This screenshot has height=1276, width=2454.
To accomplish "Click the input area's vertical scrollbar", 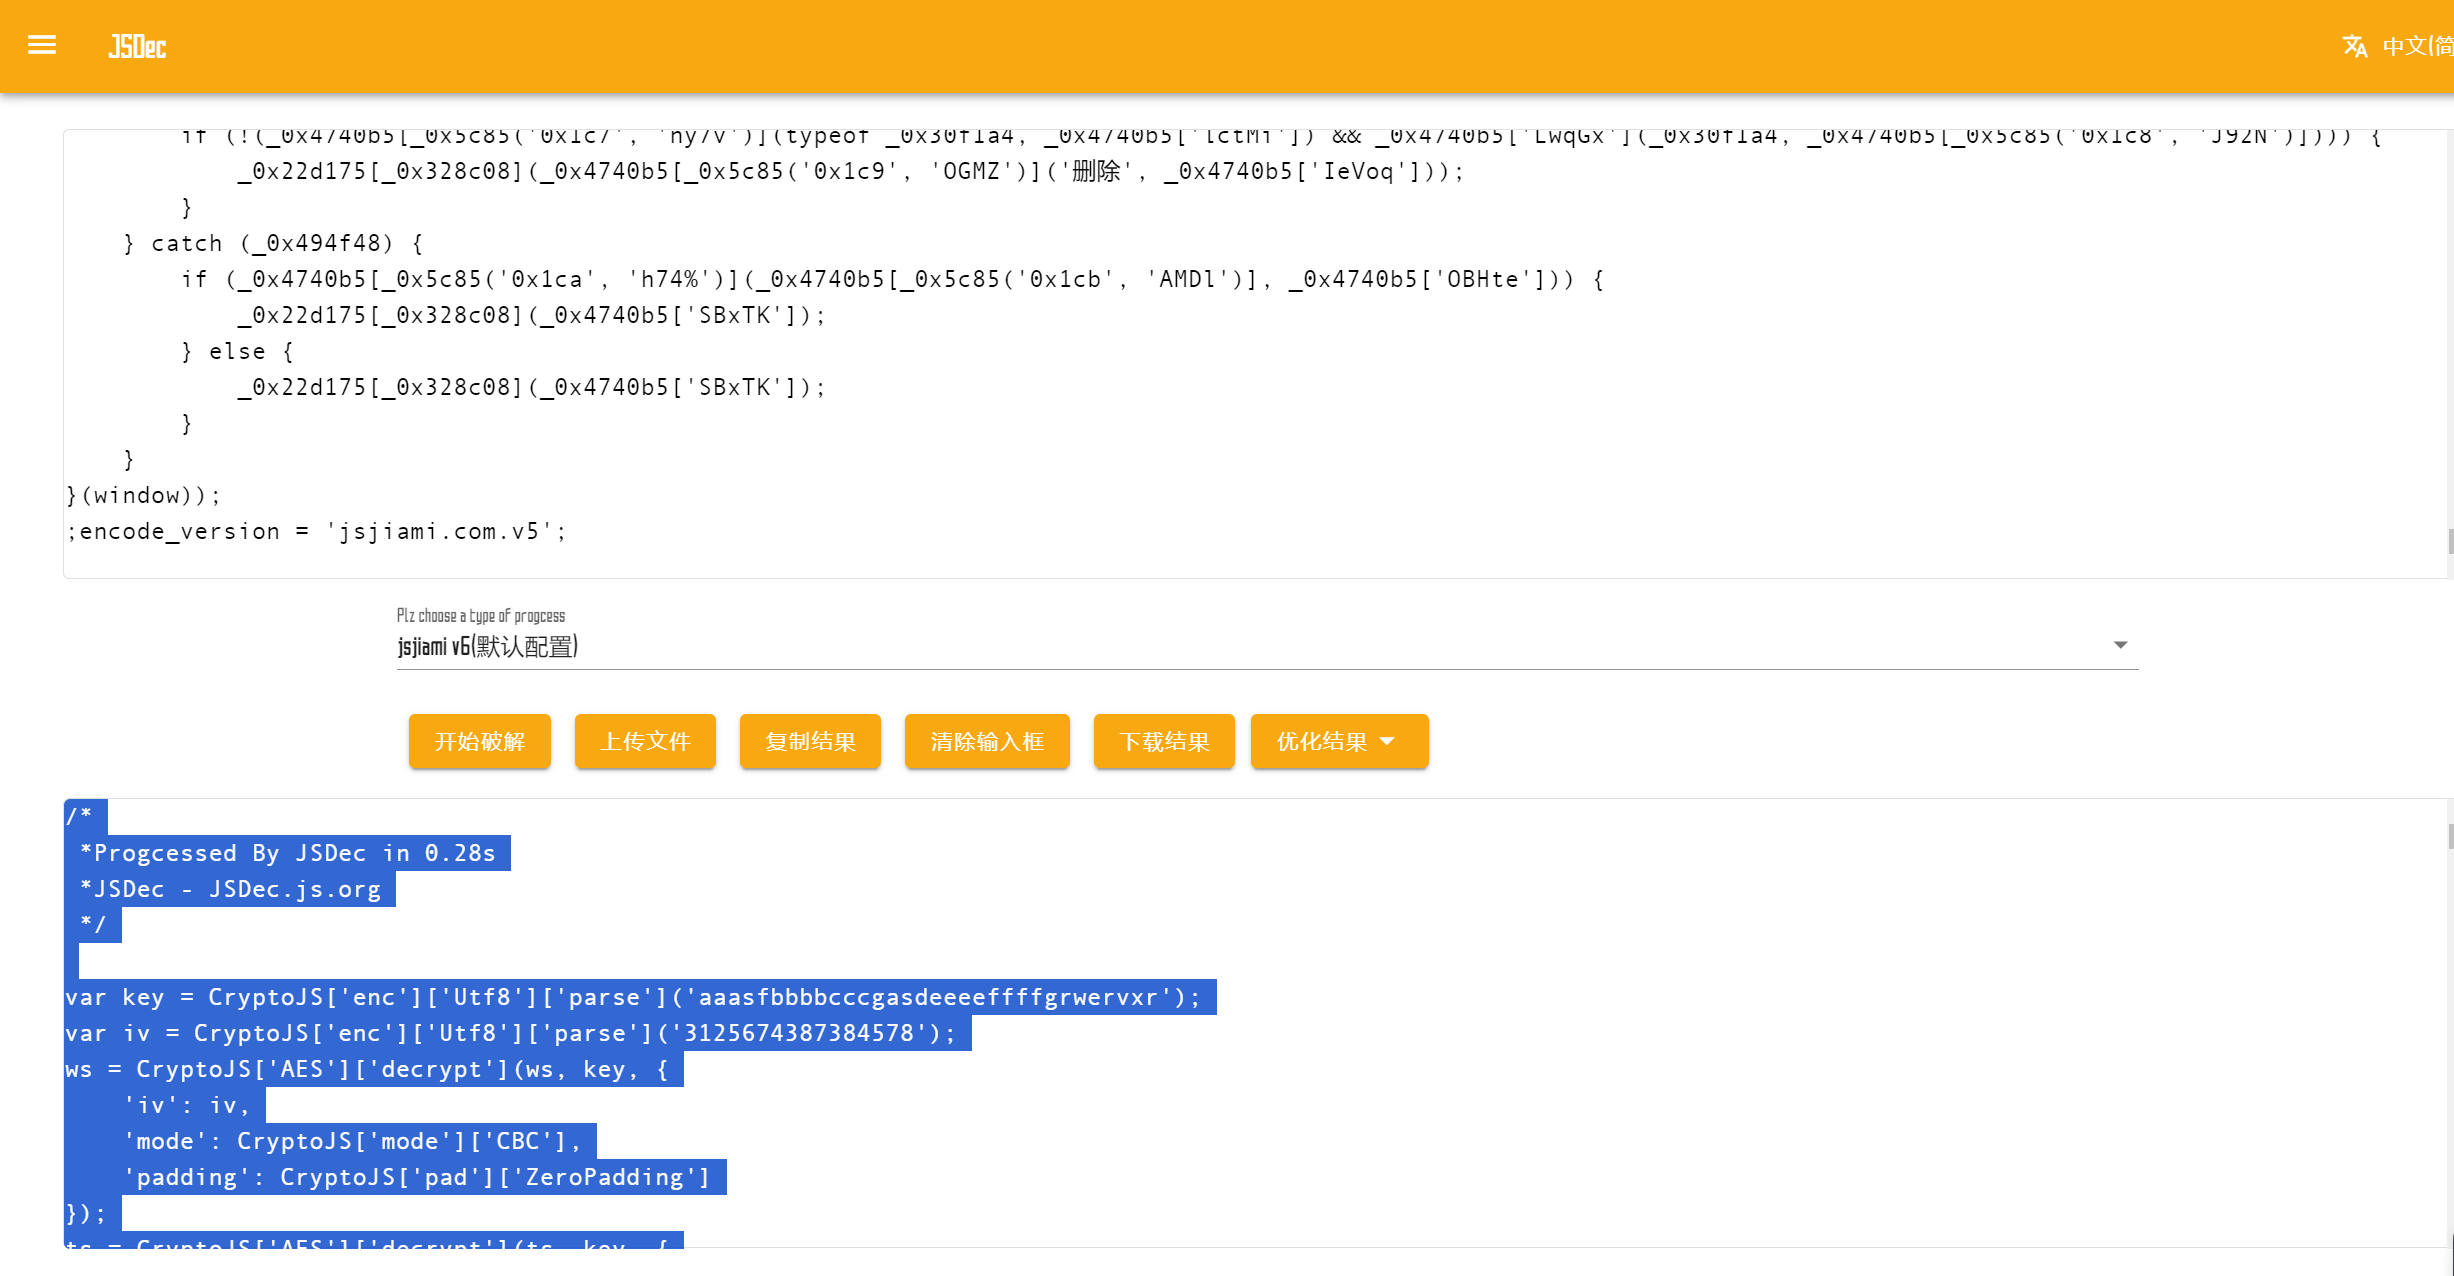I will 2449,540.
